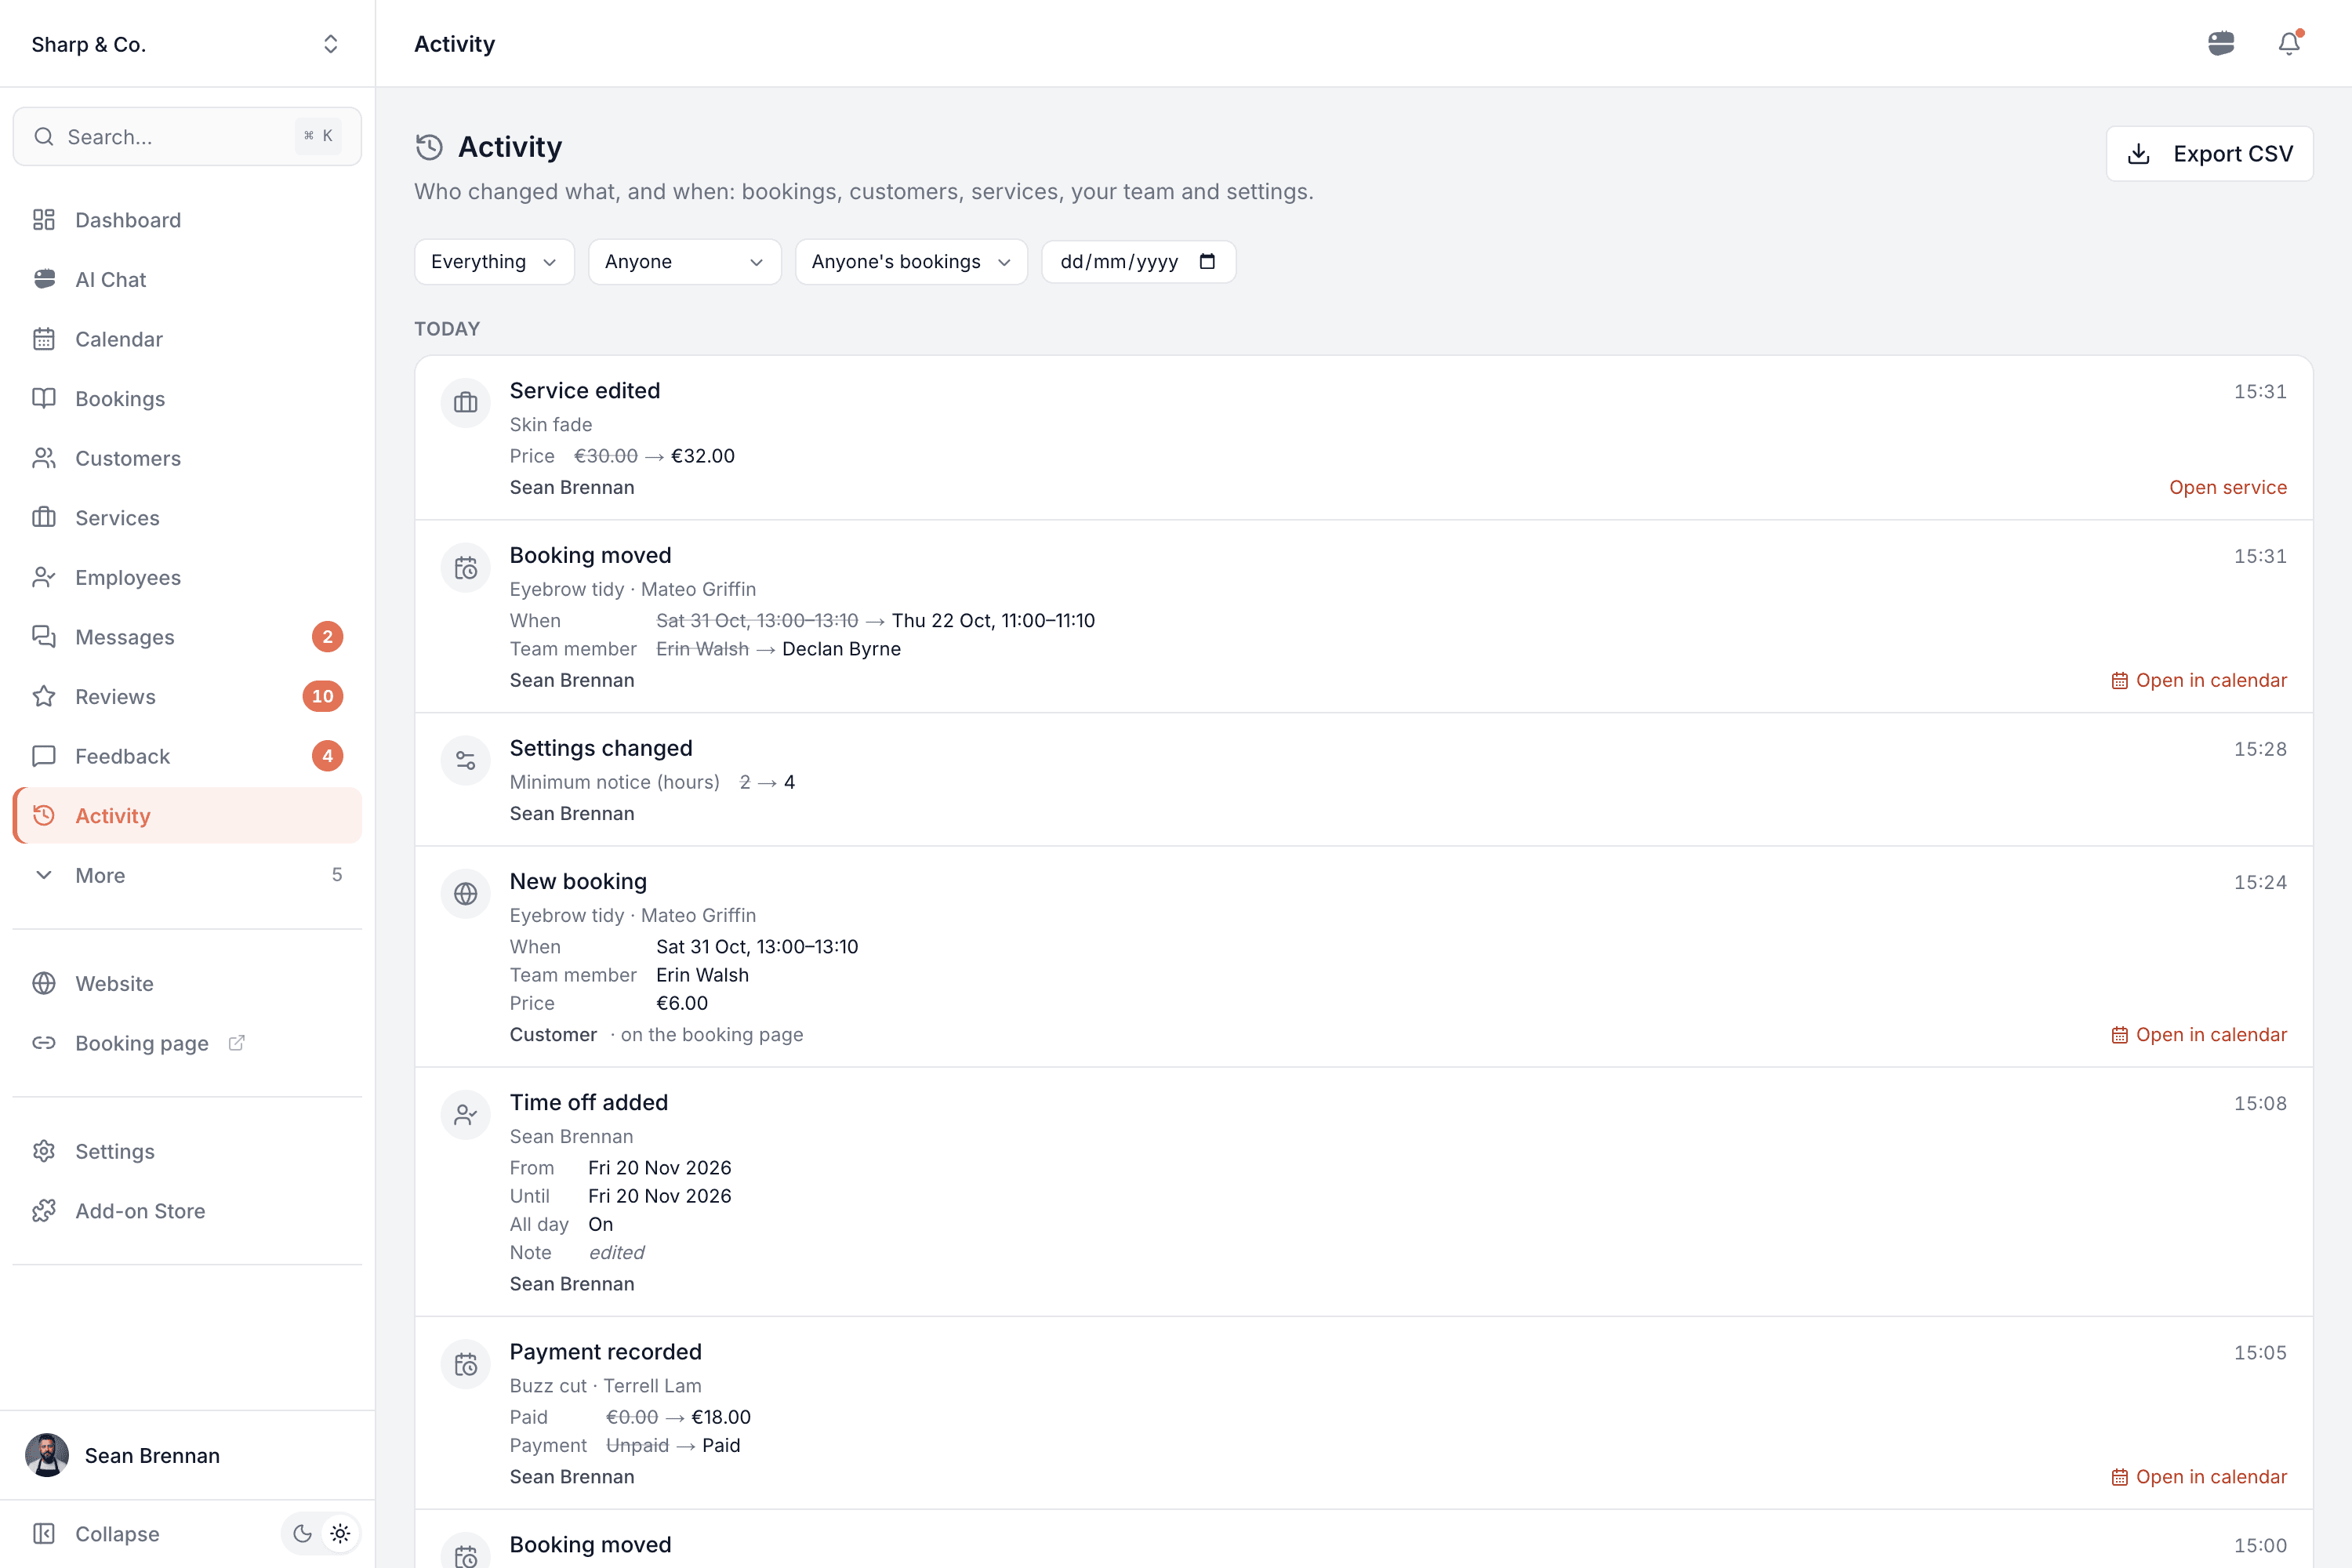Open Settings in sidebar
2352x1568 pixels.
[187, 1151]
